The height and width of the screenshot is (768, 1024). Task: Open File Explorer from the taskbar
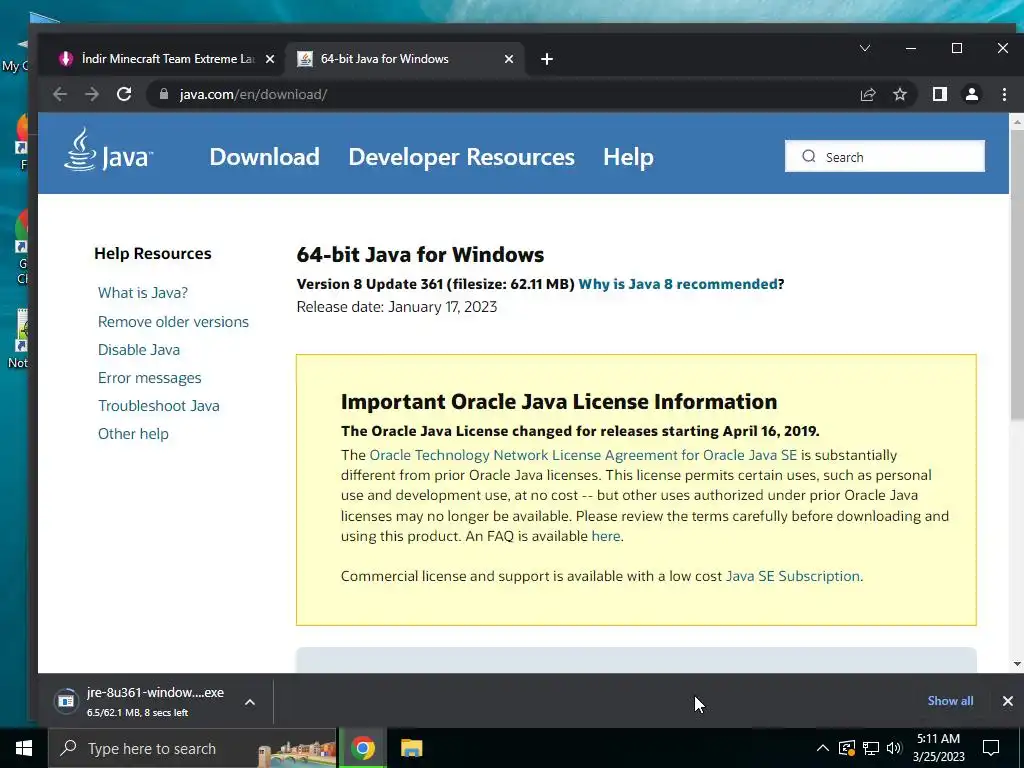pyautogui.click(x=411, y=748)
